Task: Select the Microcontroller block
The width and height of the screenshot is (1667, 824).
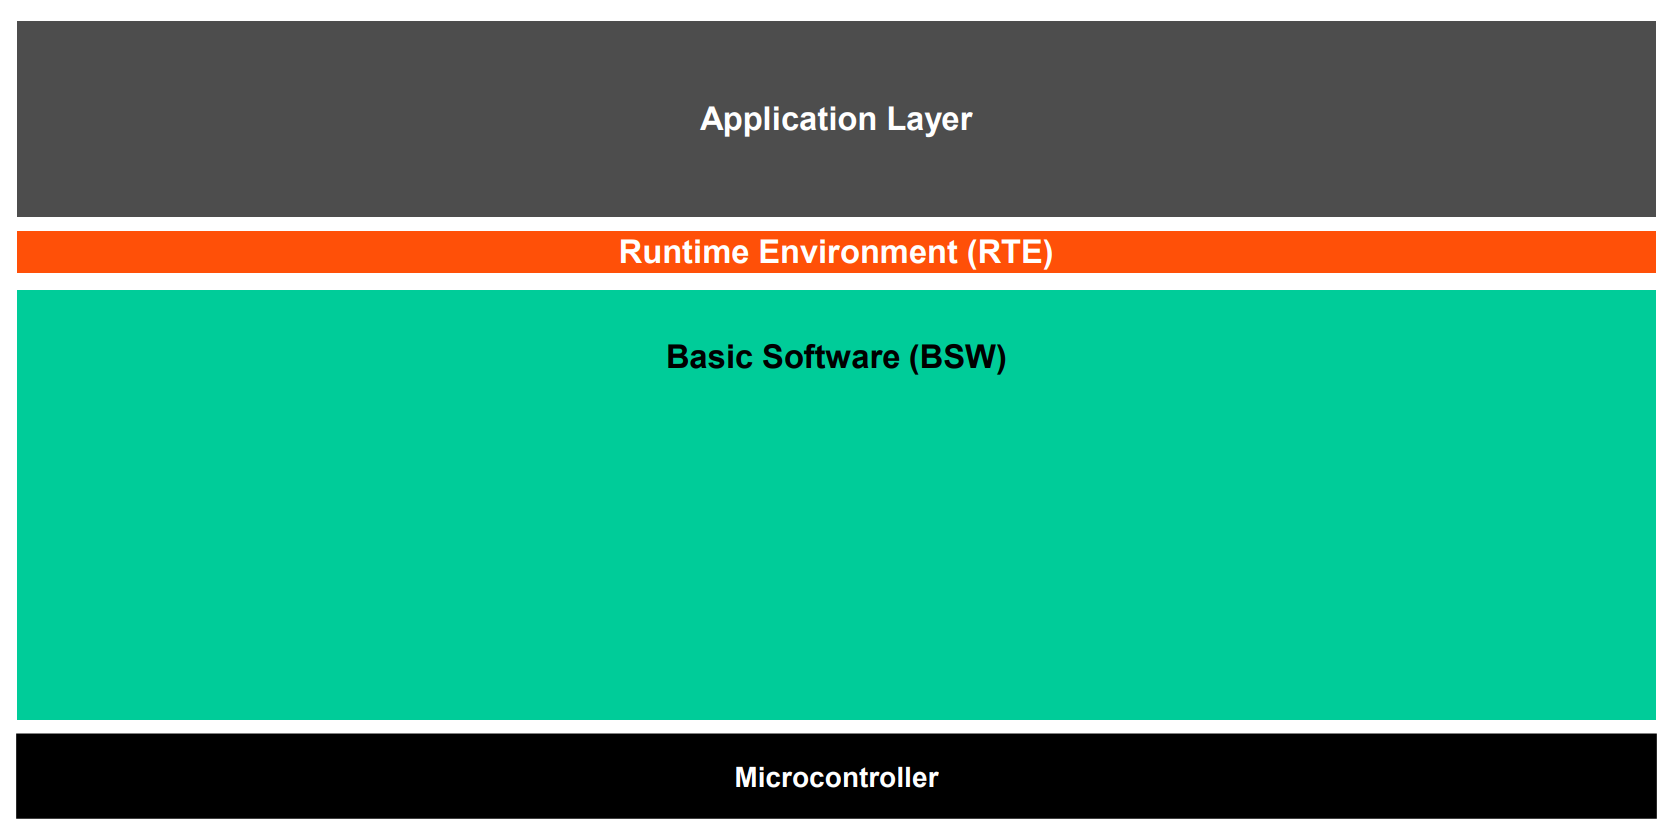Action: click(836, 776)
